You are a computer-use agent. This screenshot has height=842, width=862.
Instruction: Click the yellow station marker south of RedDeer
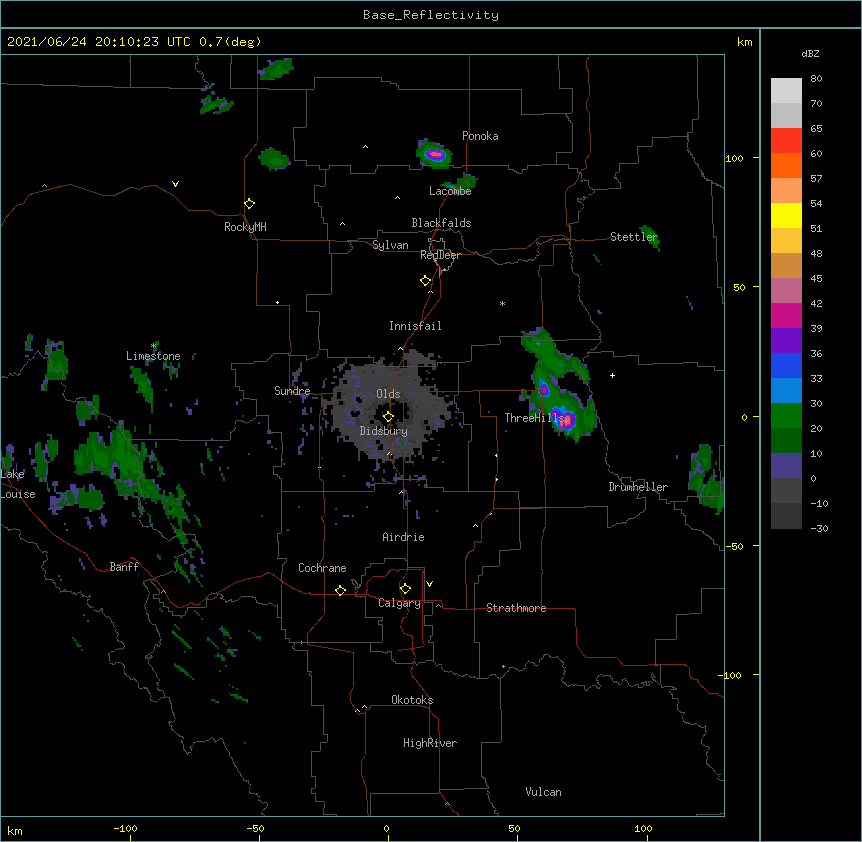(426, 281)
